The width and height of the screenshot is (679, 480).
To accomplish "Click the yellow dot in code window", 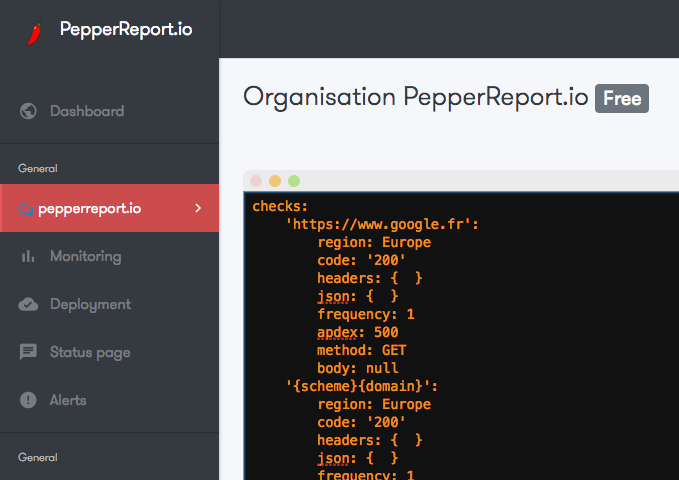I will (x=275, y=181).
